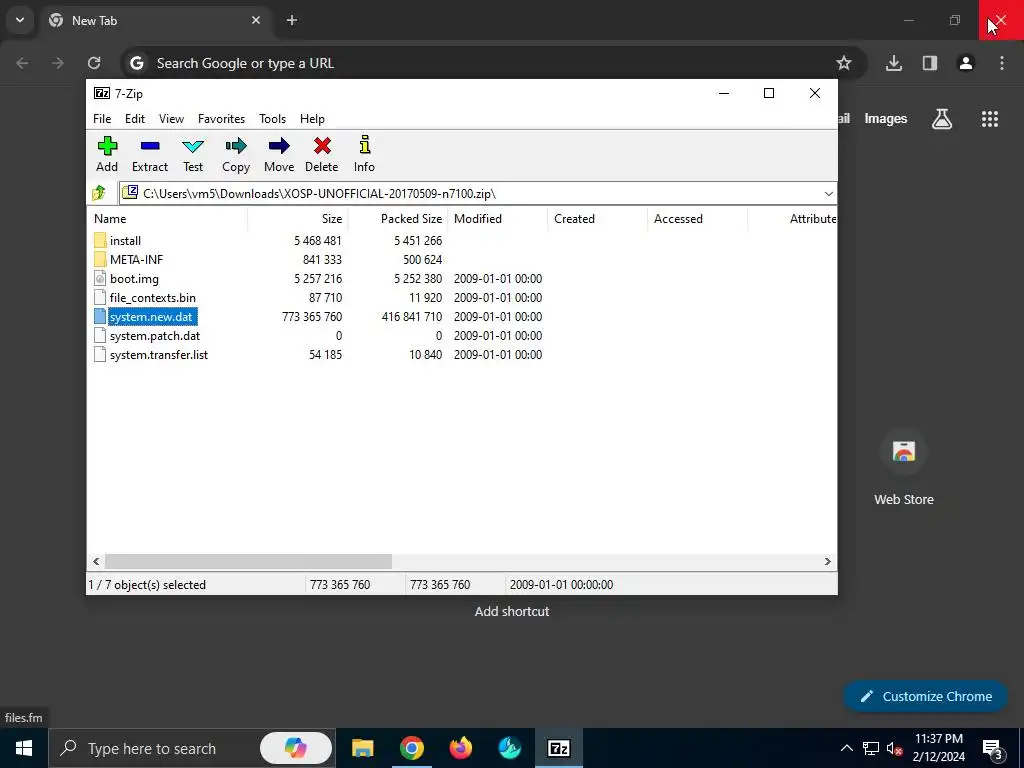
Task: Select the New Tab Chrome tab
Action: point(157,20)
